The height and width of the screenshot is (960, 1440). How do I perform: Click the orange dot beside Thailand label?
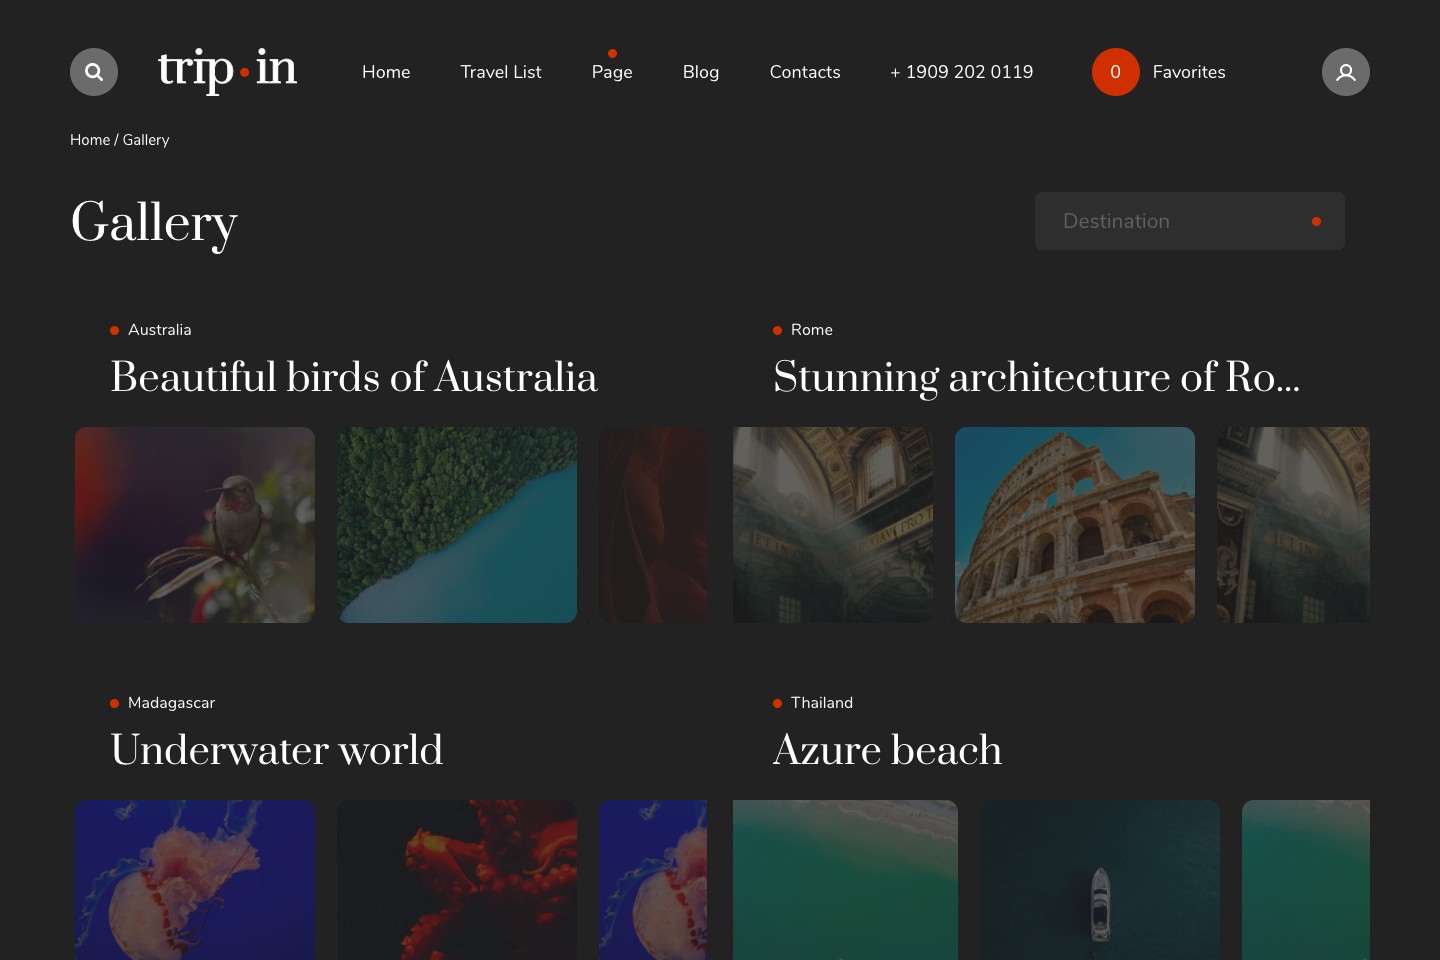click(777, 703)
